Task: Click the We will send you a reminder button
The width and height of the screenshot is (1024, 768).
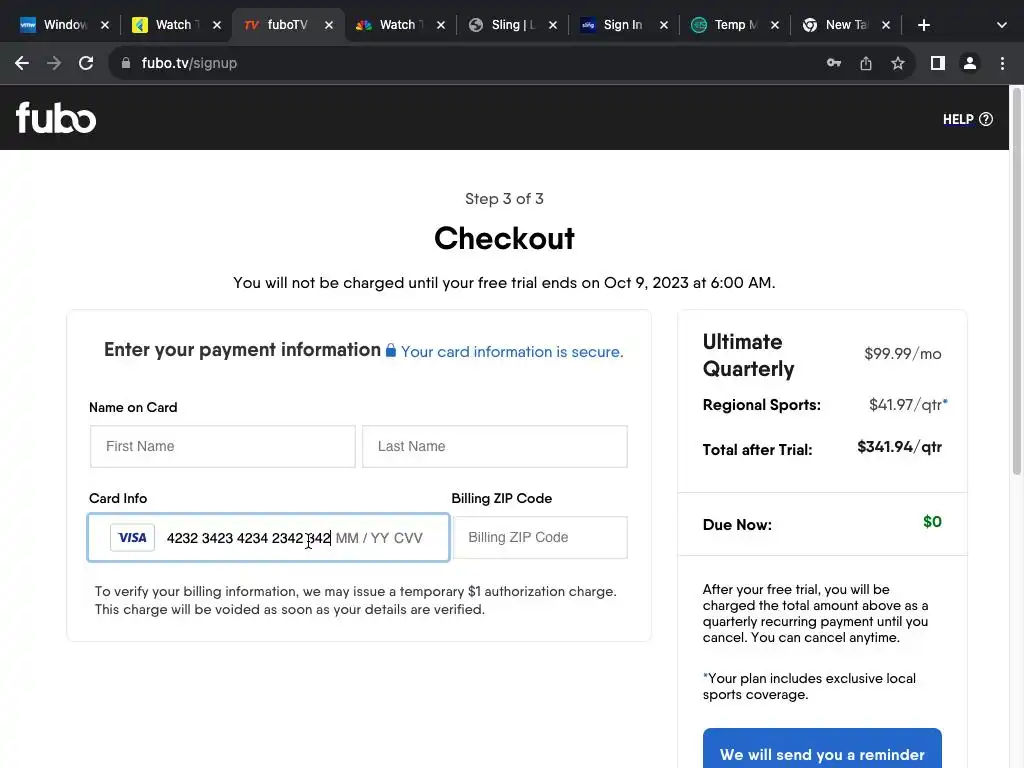Action: (822, 753)
